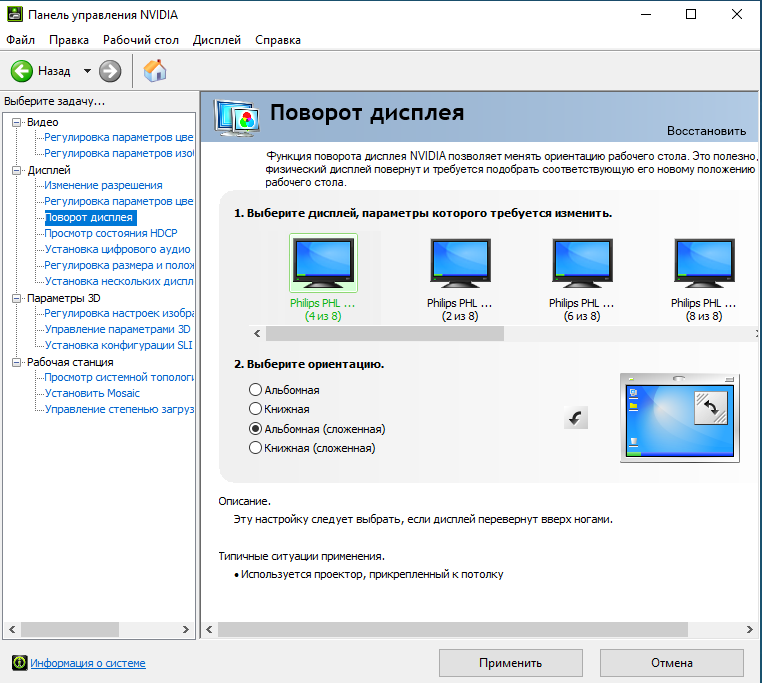Image resolution: width=762 pixels, height=683 pixels.
Task: Select Philips PHL display 8 of 8
Action: [x=704, y=280]
